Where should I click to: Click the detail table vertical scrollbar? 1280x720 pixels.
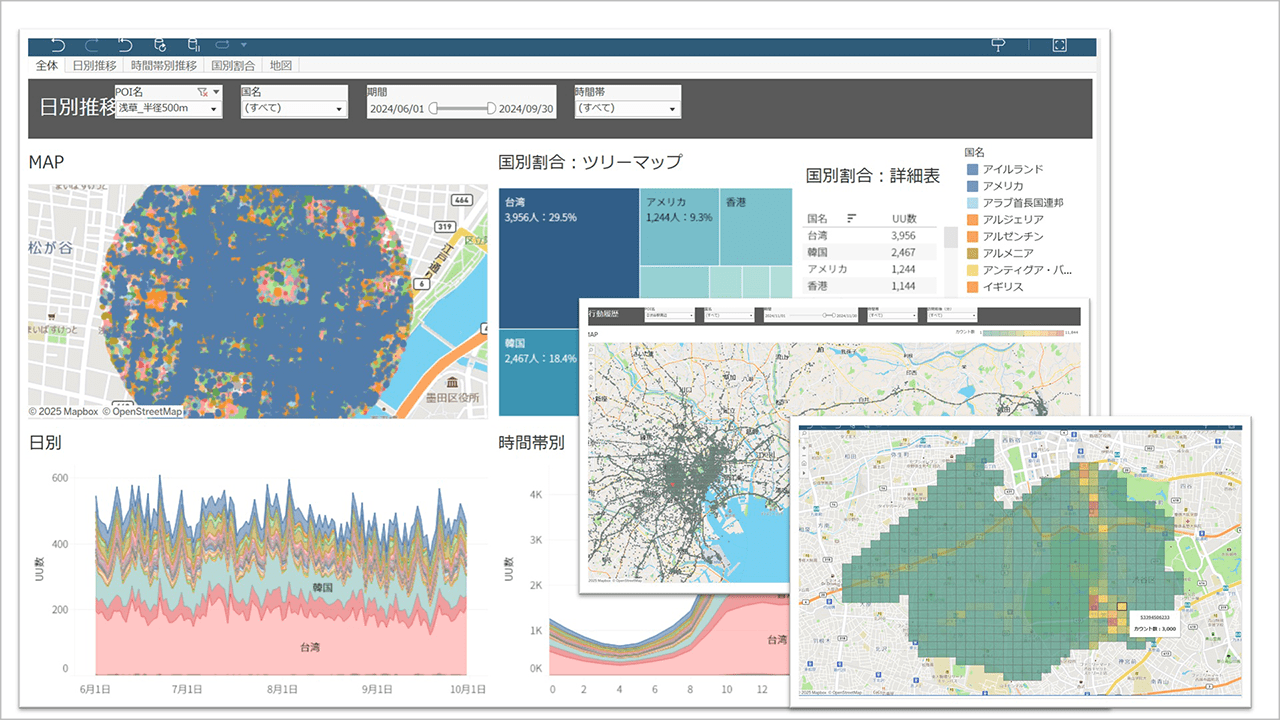point(951,237)
